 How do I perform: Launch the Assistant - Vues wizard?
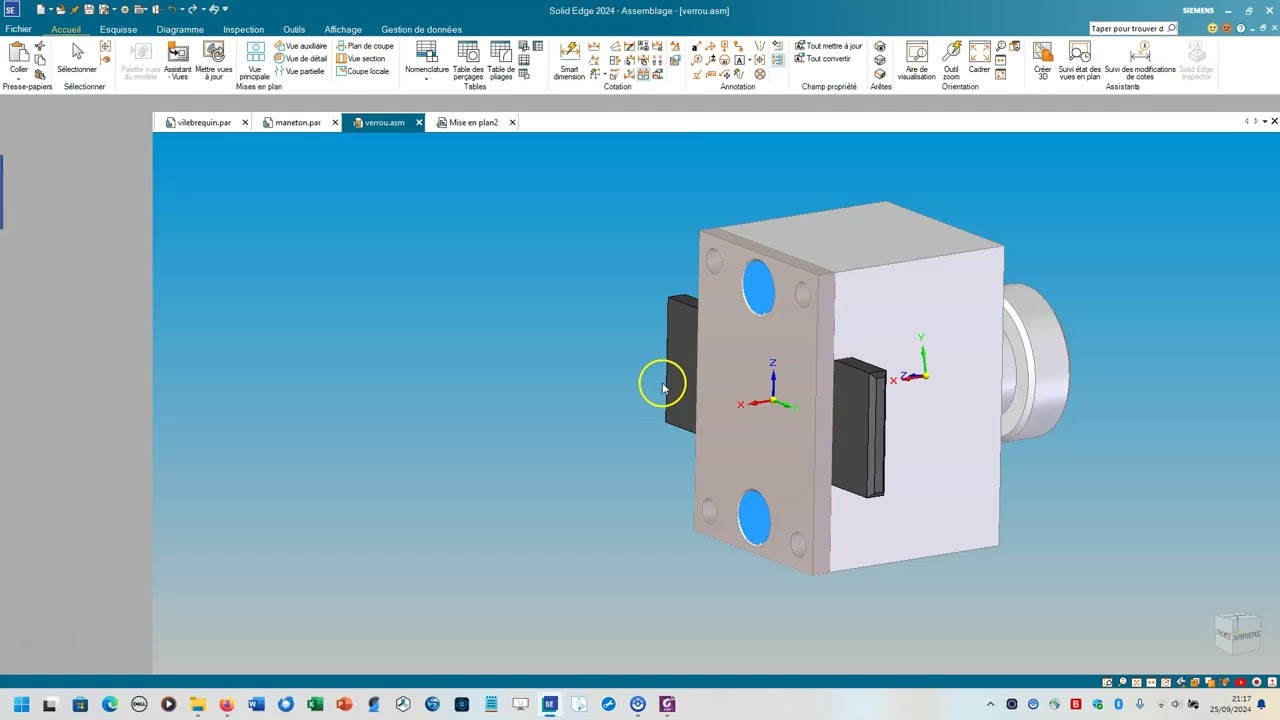tap(178, 61)
